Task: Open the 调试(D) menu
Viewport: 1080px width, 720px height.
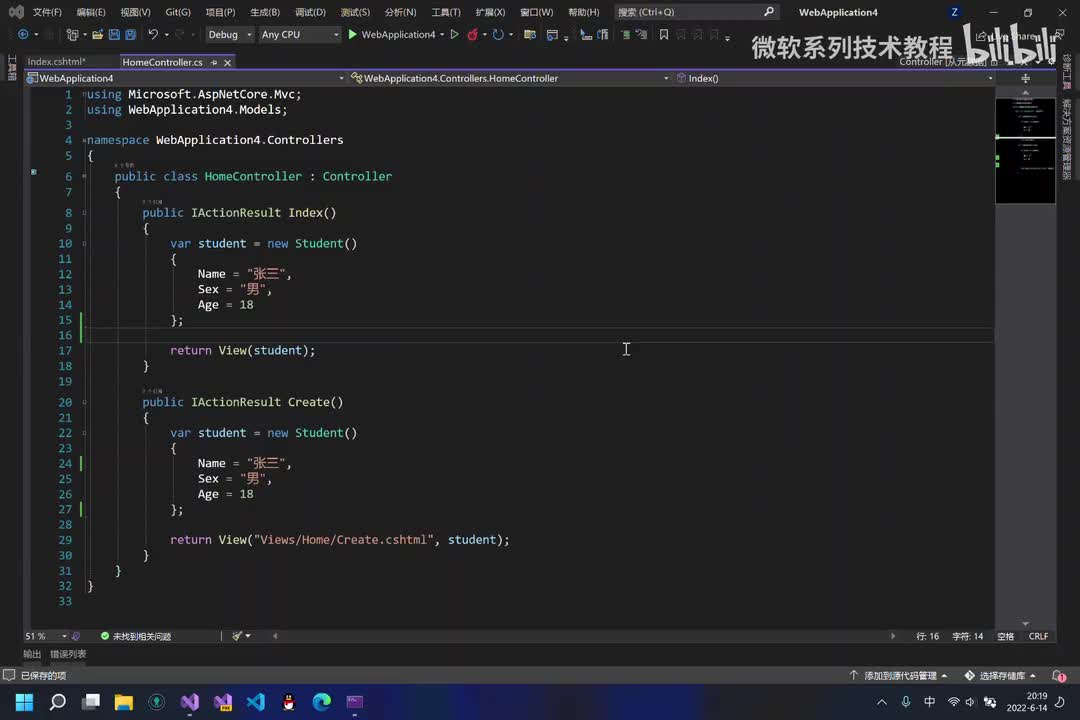Action: click(310, 12)
